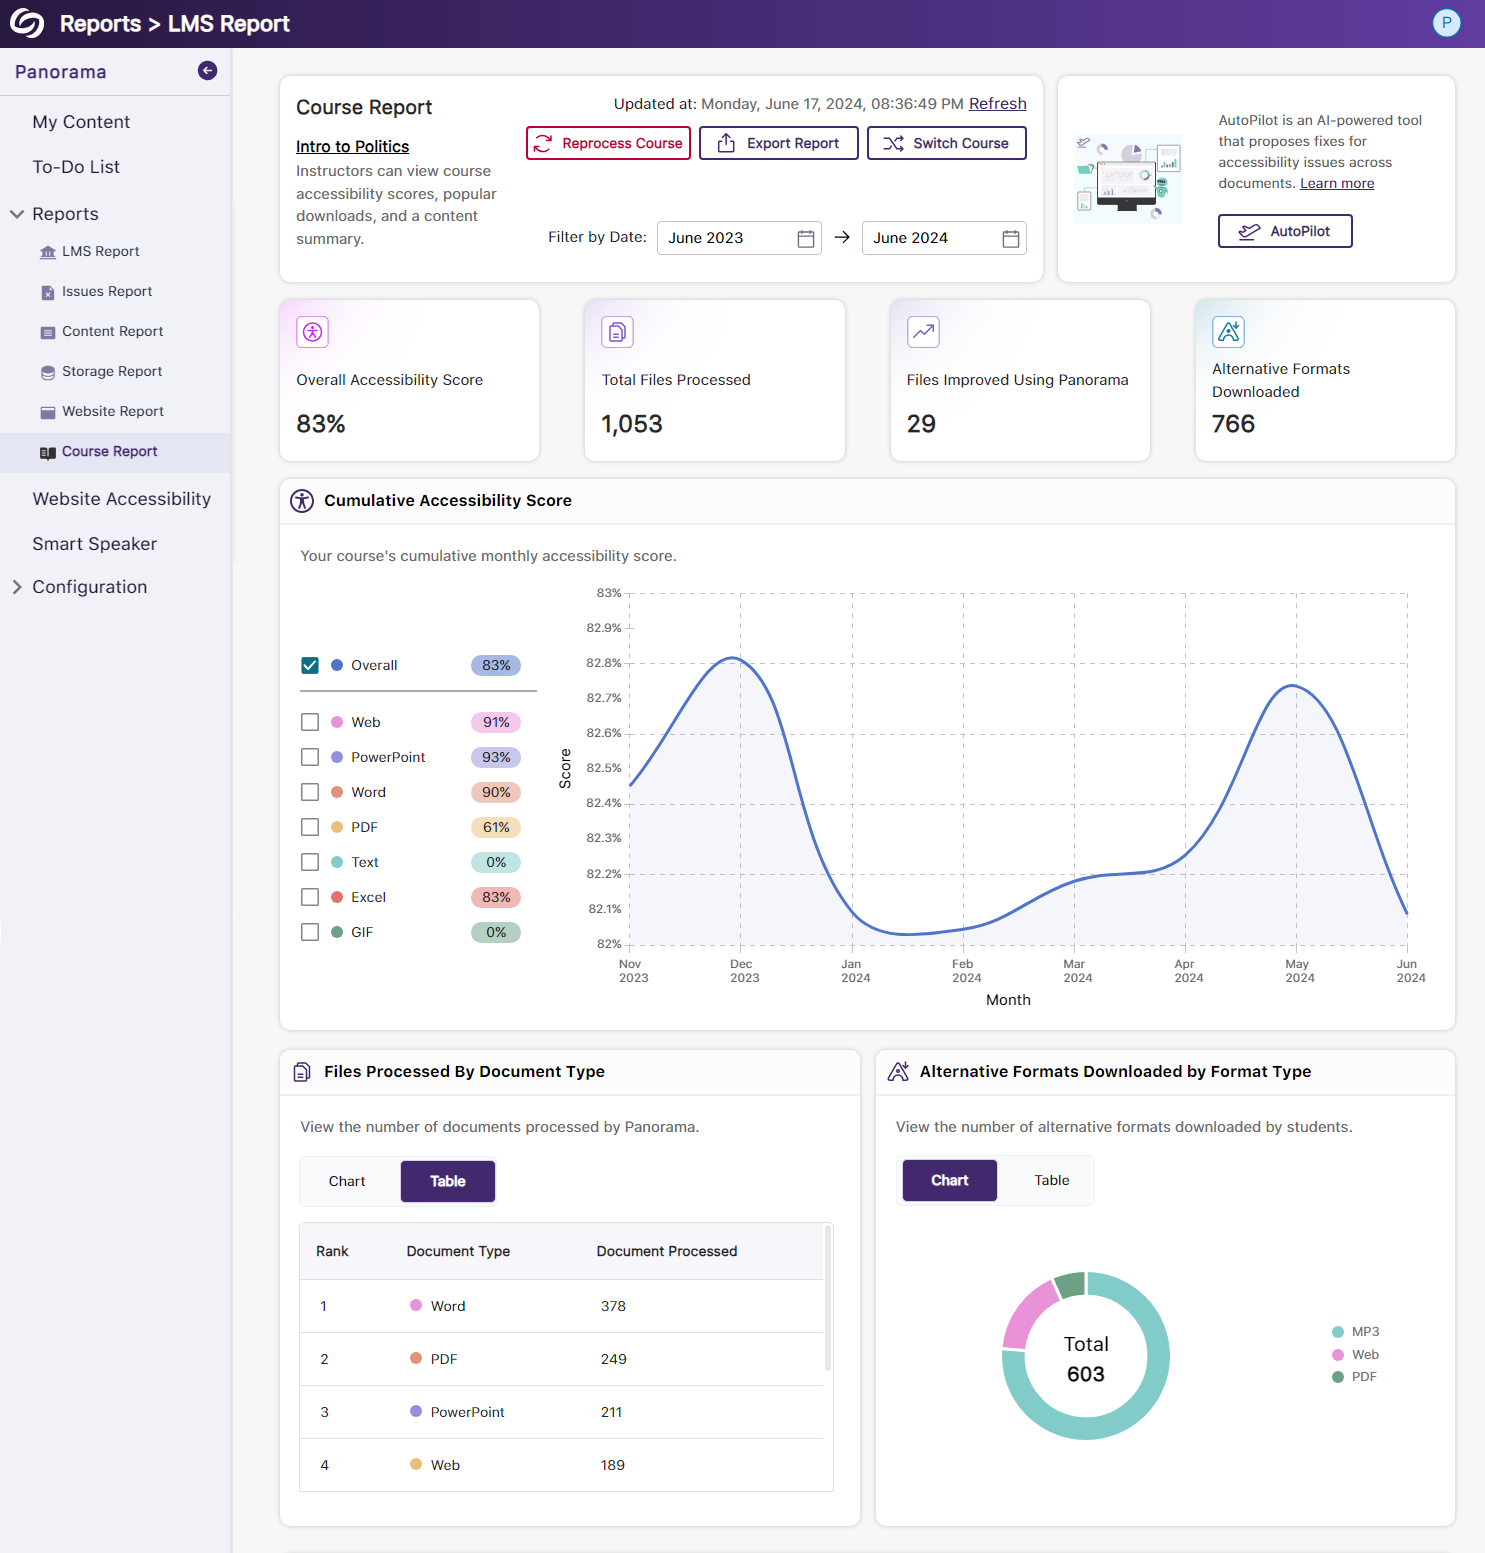Click the user profile avatar icon

(x=1446, y=23)
